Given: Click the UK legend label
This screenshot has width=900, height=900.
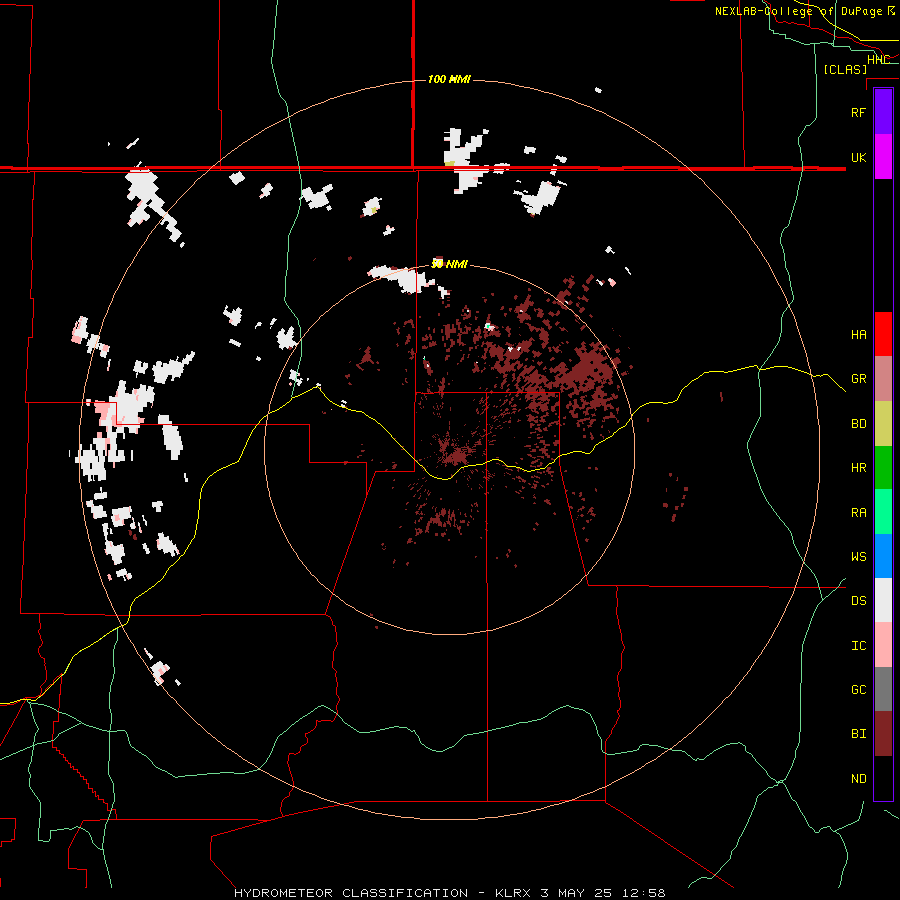Looking at the screenshot, I should tap(858, 157).
